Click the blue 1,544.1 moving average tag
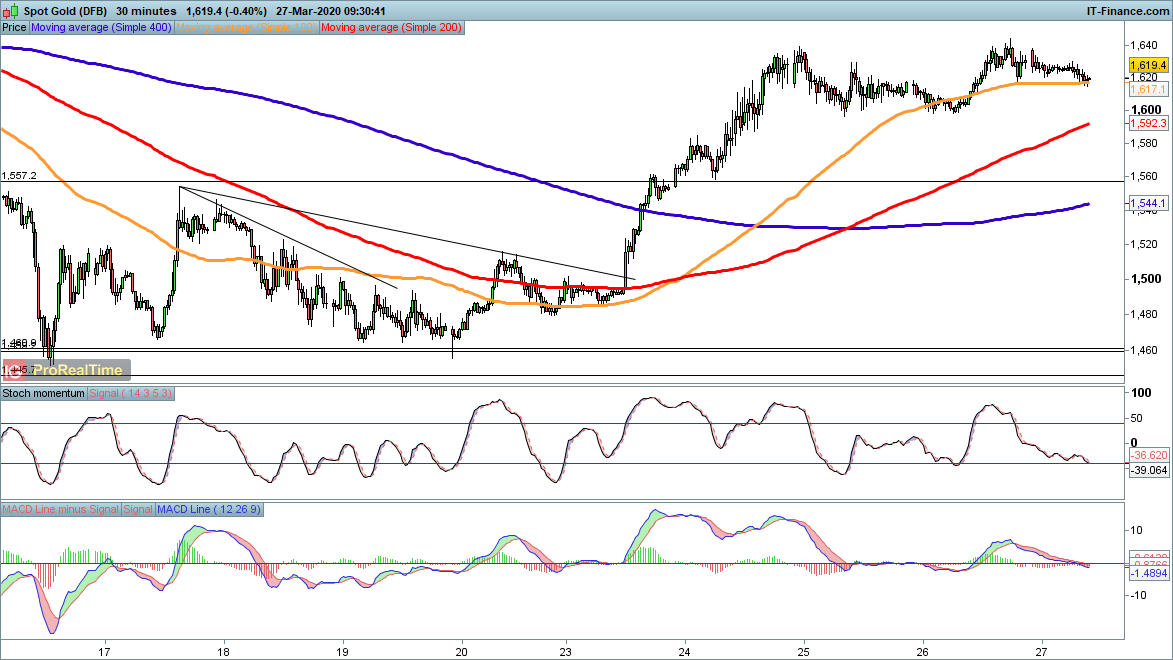 (x=1148, y=203)
